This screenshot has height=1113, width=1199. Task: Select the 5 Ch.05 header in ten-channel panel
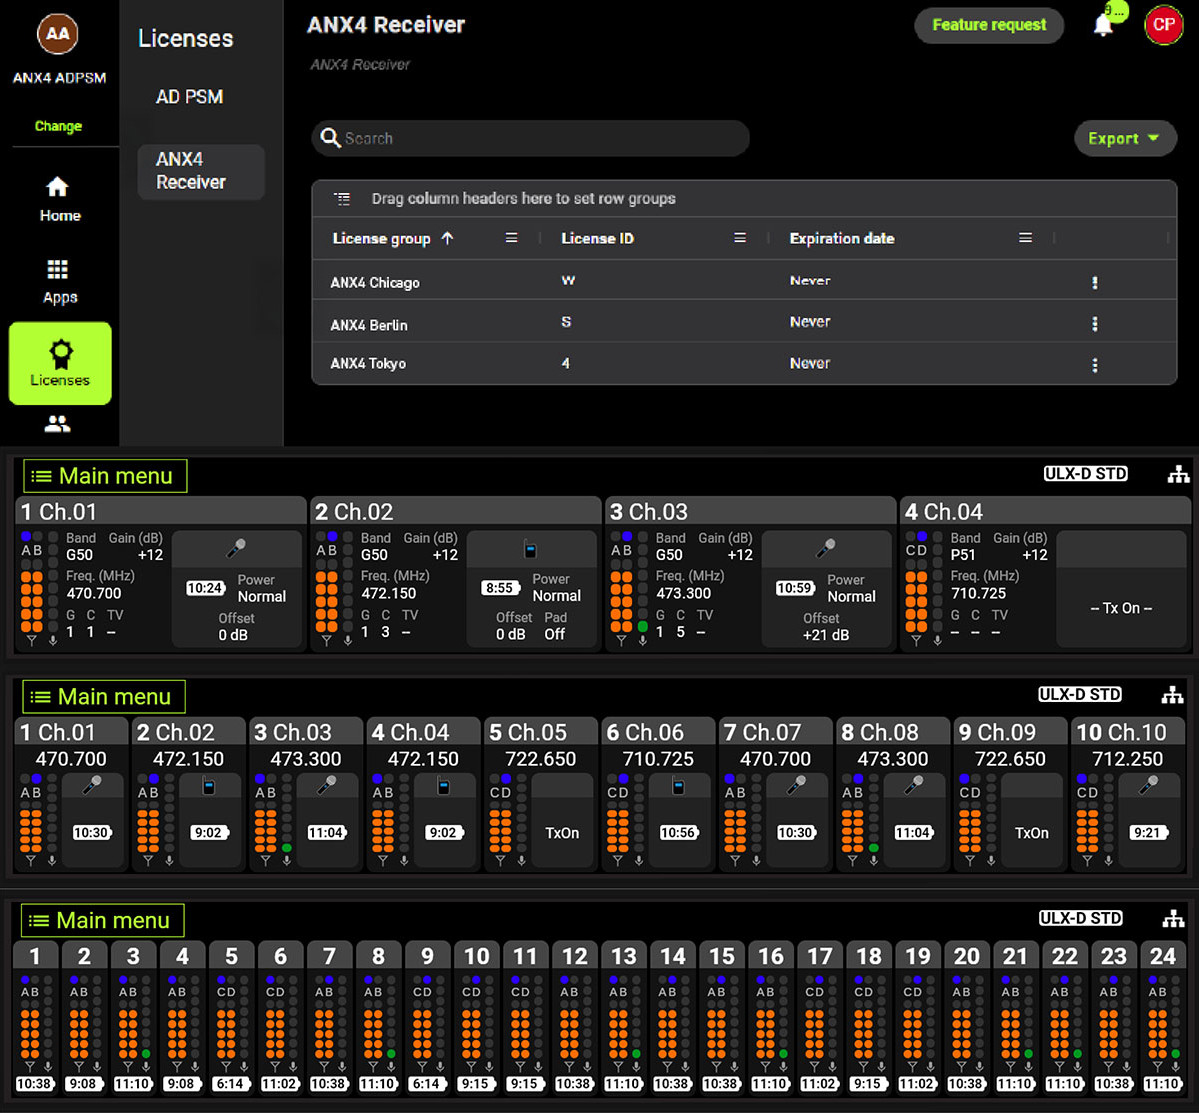pos(541,732)
